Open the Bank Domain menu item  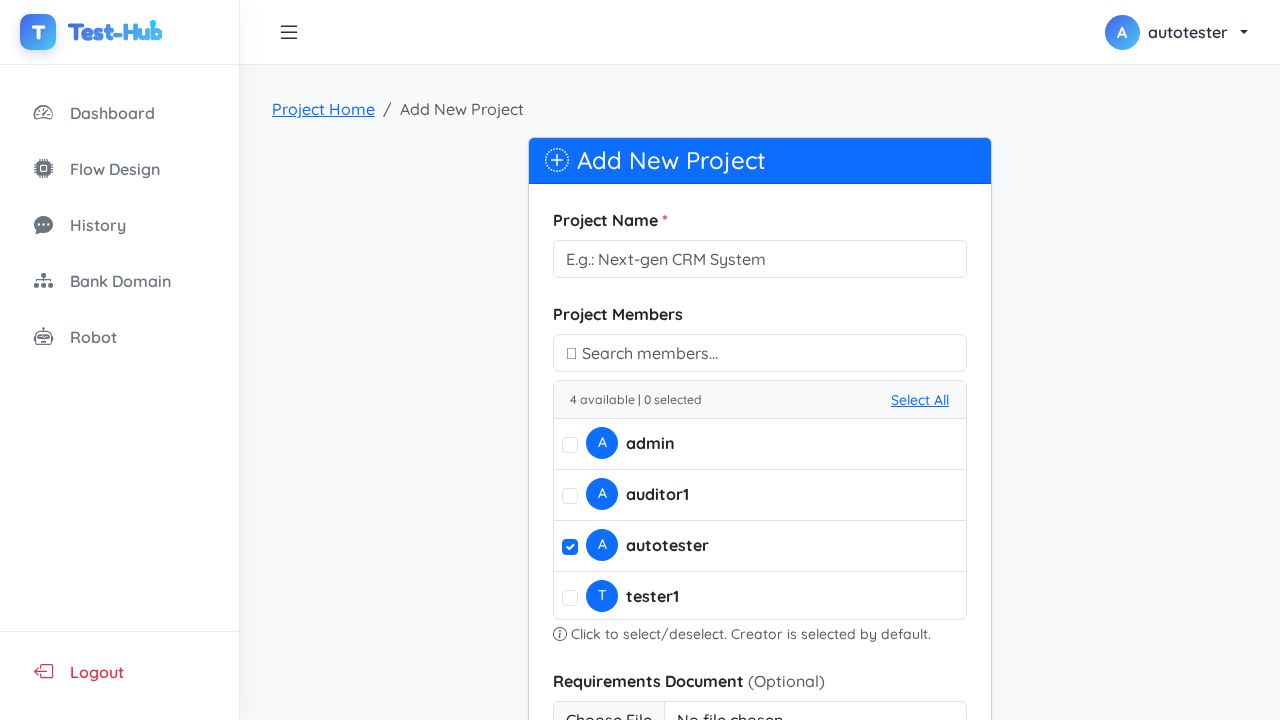(120, 281)
